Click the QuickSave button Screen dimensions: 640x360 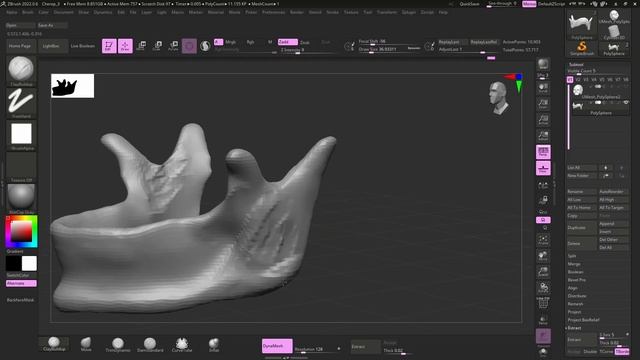click(469, 4)
